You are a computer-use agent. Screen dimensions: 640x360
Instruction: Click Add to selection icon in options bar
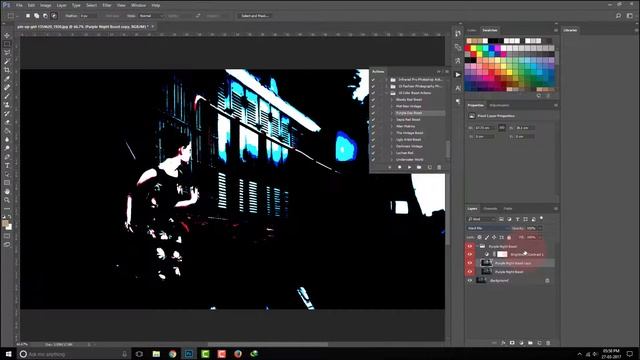(36, 16)
